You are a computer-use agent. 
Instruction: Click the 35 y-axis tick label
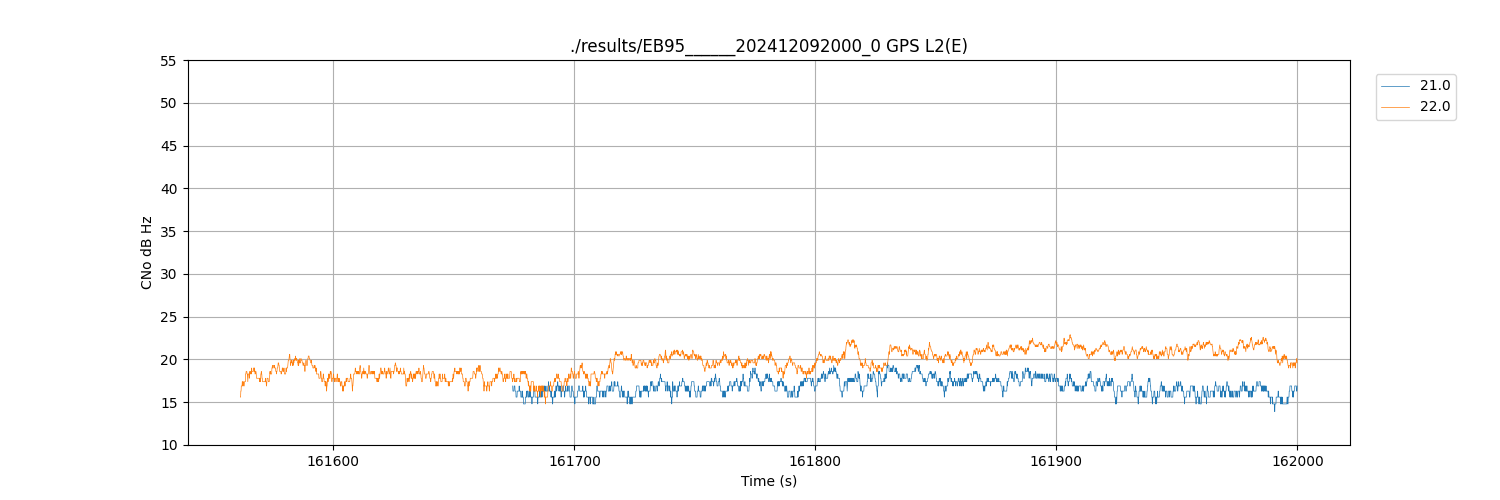(x=168, y=232)
